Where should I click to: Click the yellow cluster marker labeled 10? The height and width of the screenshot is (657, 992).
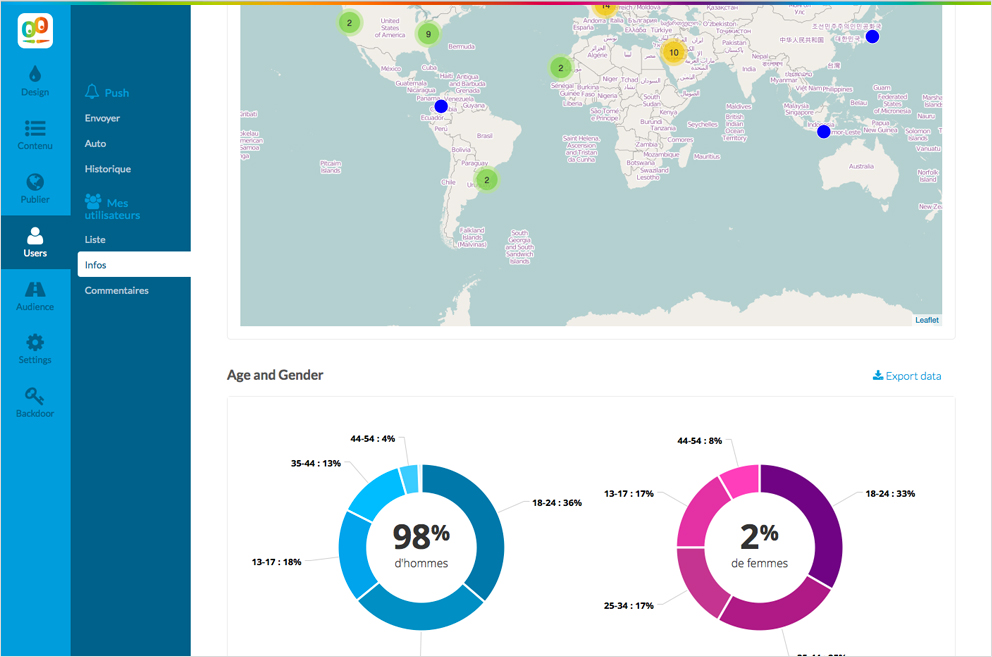tap(674, 53)
